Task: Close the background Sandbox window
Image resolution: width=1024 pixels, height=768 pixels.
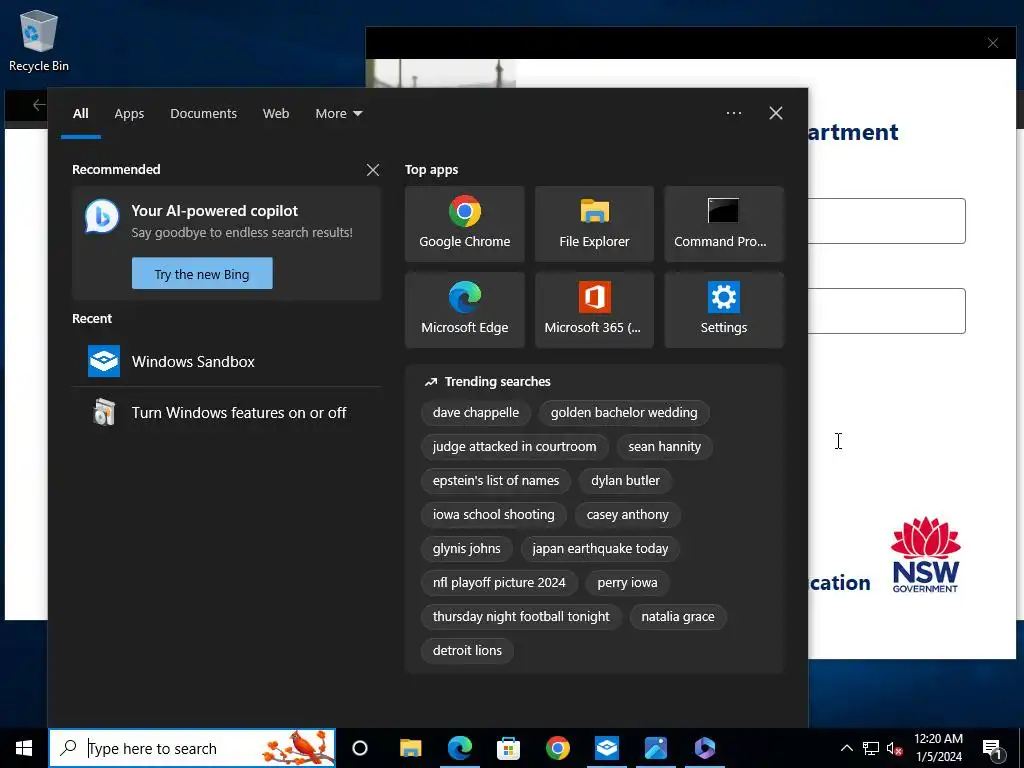Action: [x=993, y=43]
